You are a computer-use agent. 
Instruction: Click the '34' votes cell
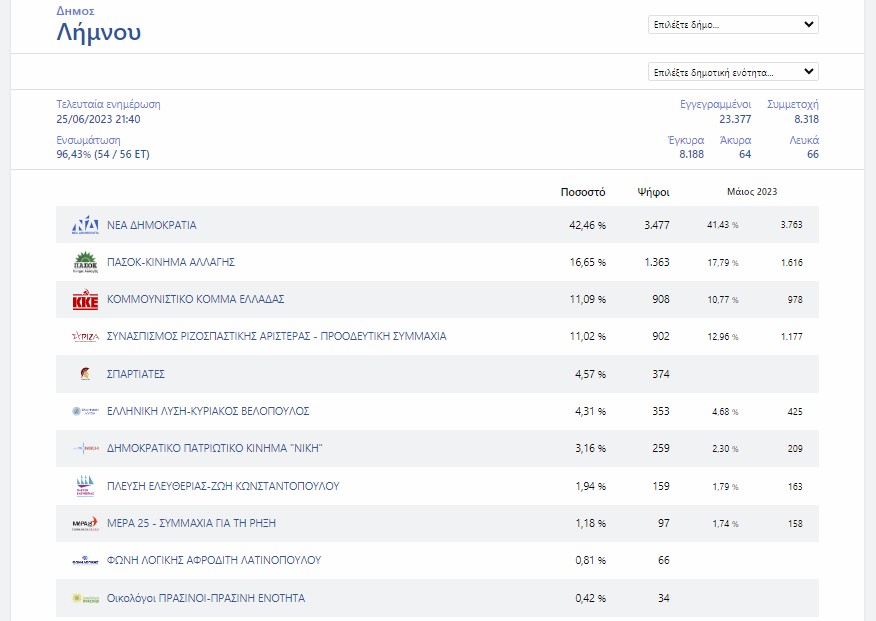[x=664, y=598]
